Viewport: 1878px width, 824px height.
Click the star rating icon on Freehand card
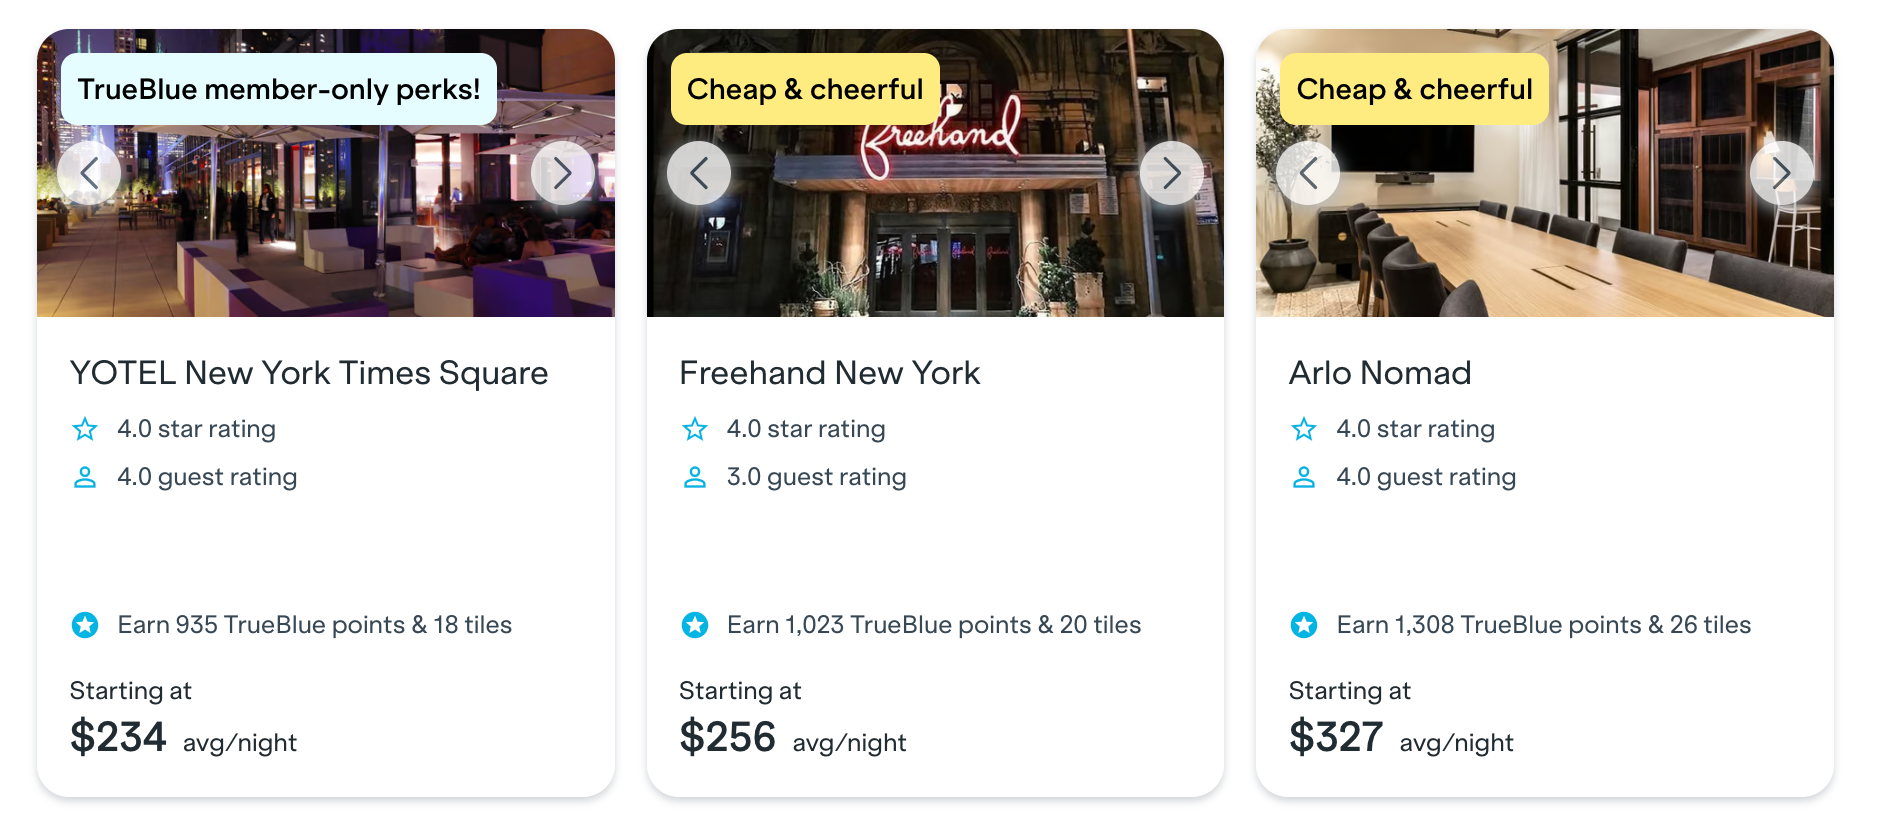point(696,429)
